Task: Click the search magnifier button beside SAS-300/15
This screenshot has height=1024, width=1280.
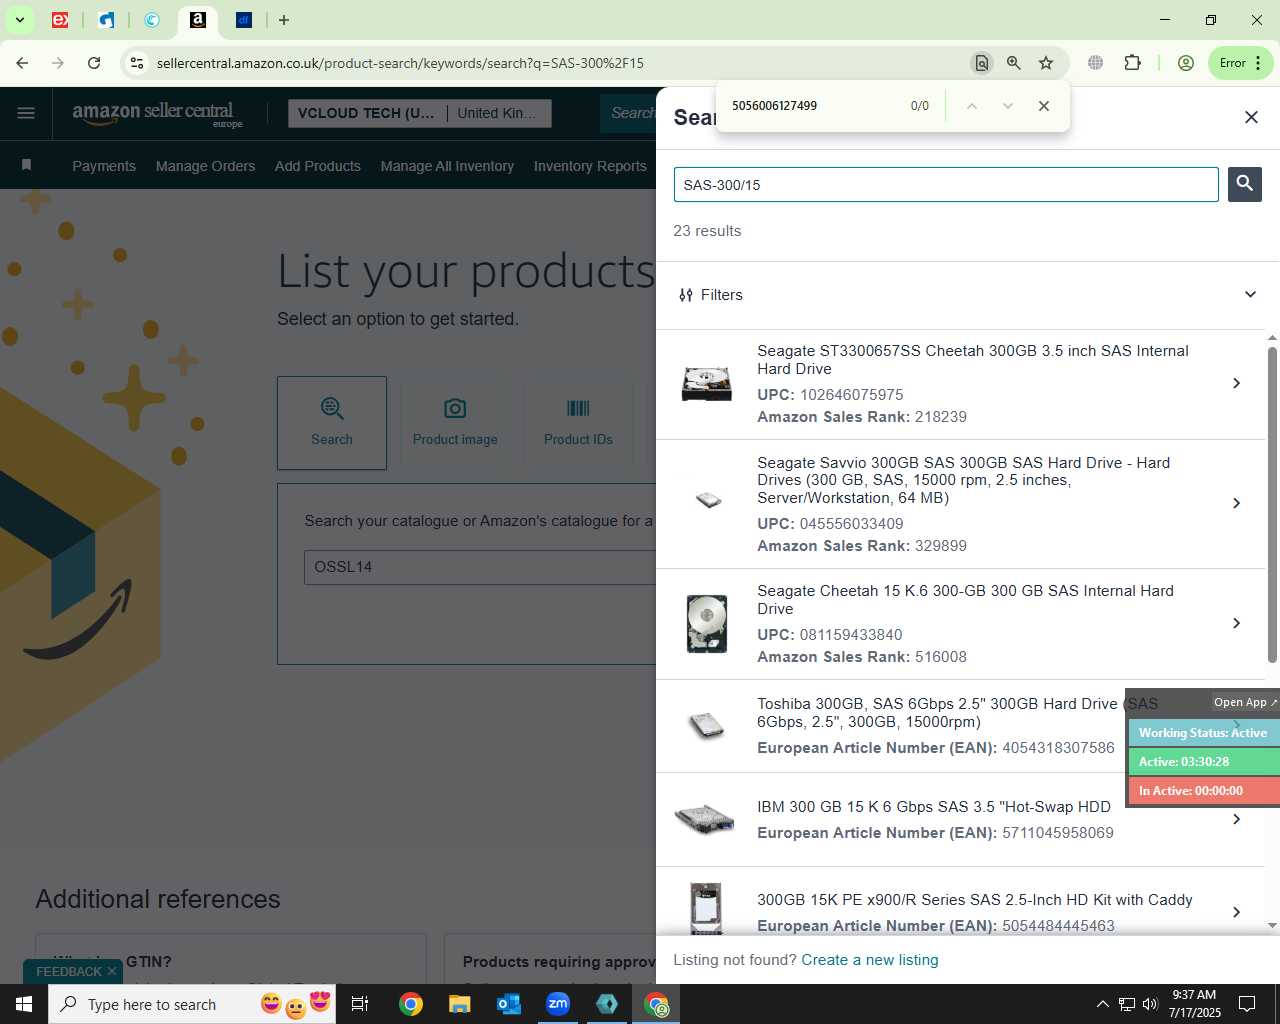Action: click(x=1244, y=184)
